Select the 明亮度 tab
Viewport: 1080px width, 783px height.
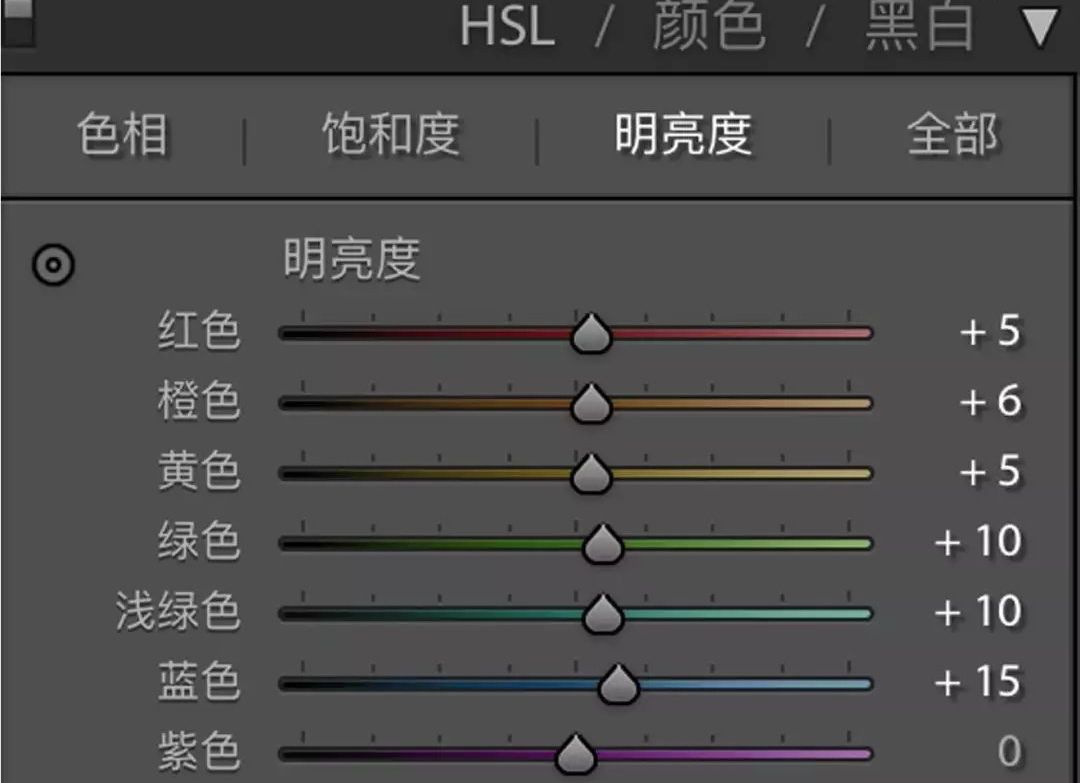(x=683, y=134)
